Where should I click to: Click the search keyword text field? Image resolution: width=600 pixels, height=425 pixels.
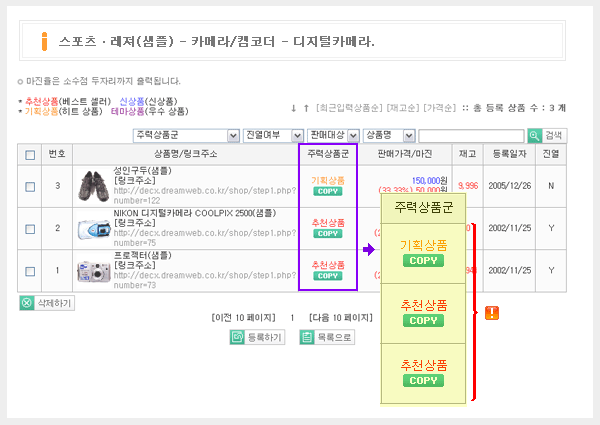470,136
